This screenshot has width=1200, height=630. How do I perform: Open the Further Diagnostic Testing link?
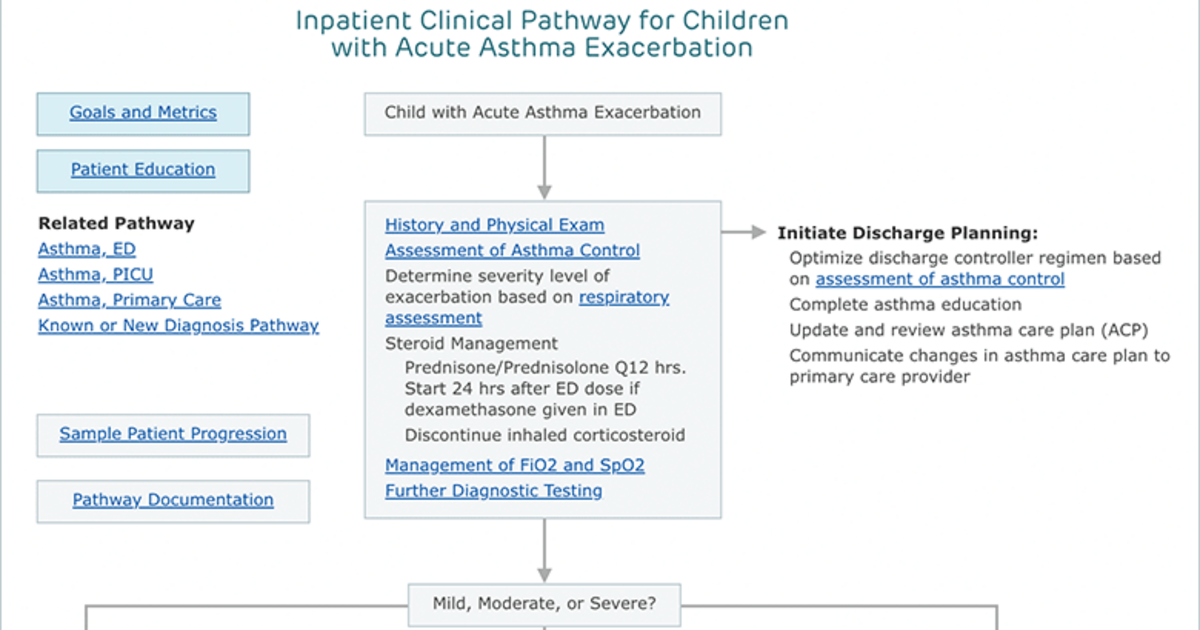coord(494,490)
